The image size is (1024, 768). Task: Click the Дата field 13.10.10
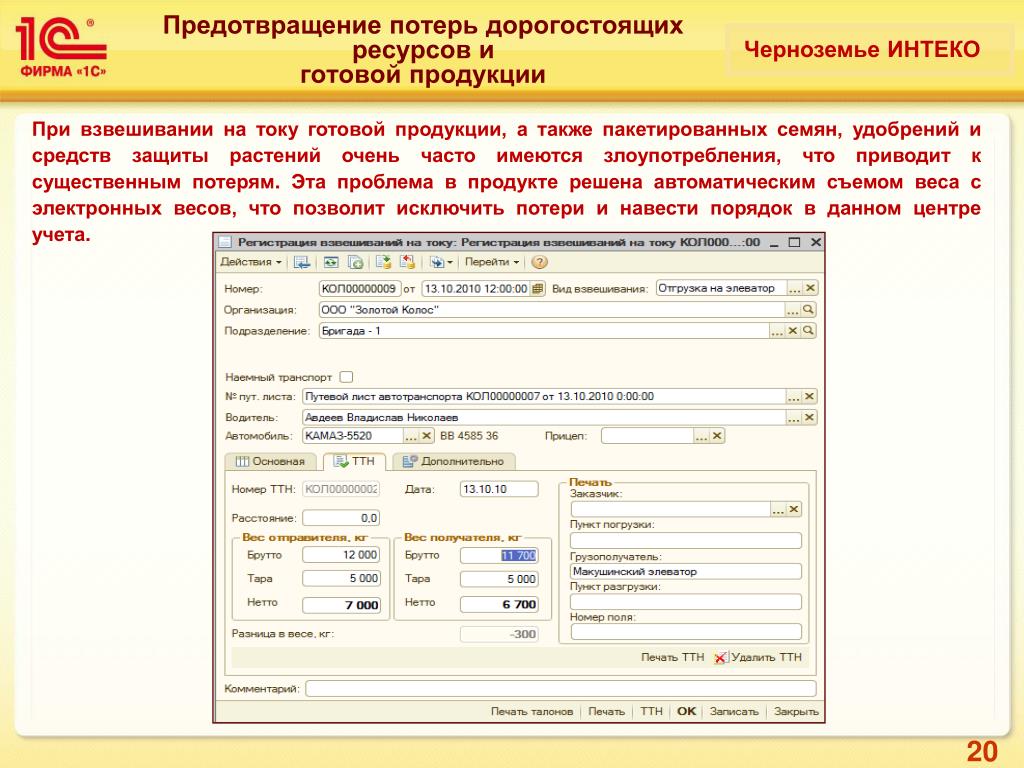pyautogui.click(x=499, y=489)
